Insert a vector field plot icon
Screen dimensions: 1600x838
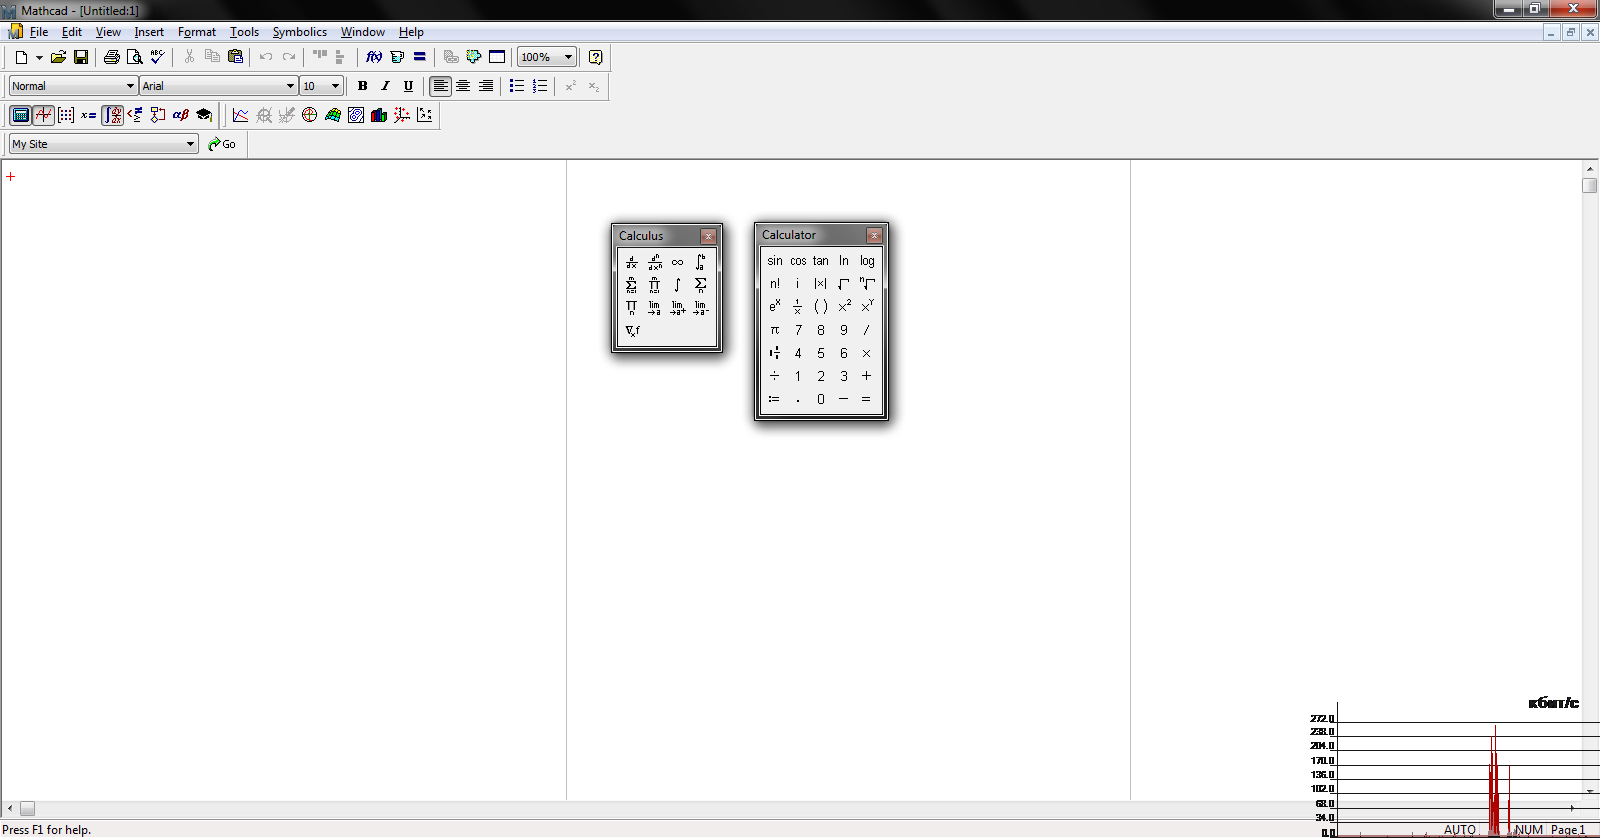tap(425, 115)
